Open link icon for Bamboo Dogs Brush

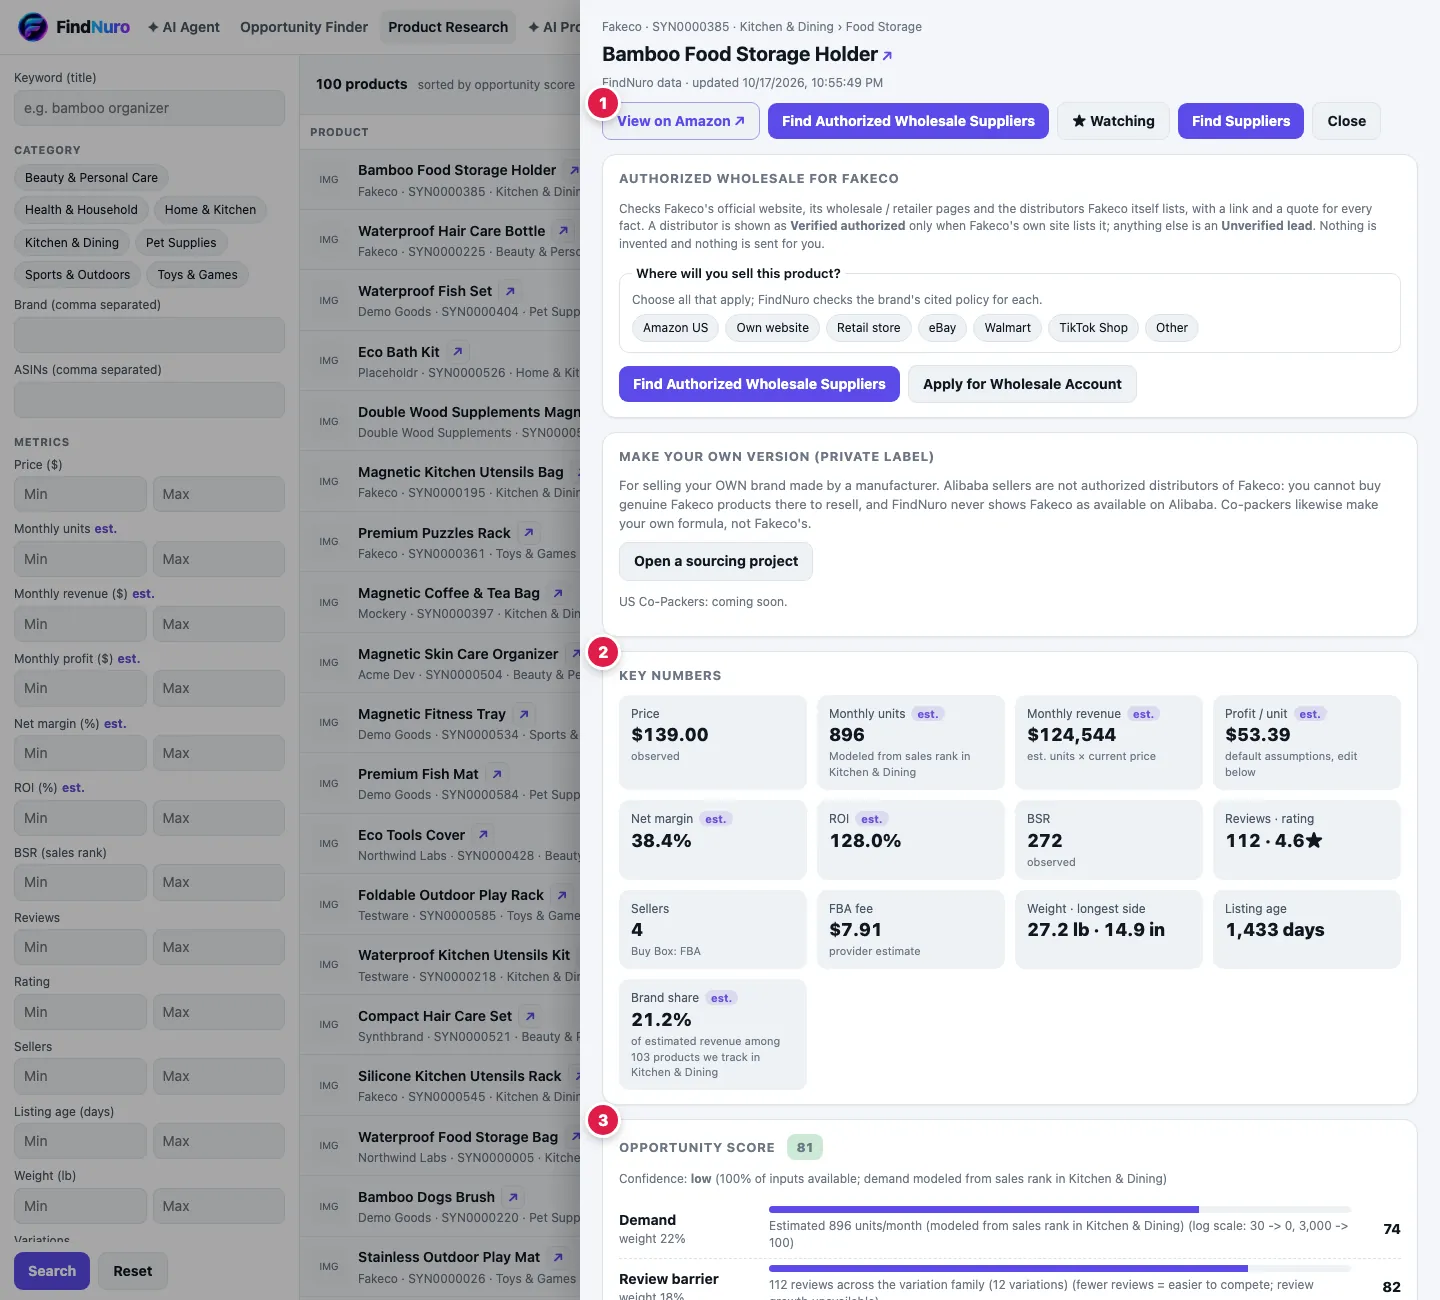click(512, 1197)
